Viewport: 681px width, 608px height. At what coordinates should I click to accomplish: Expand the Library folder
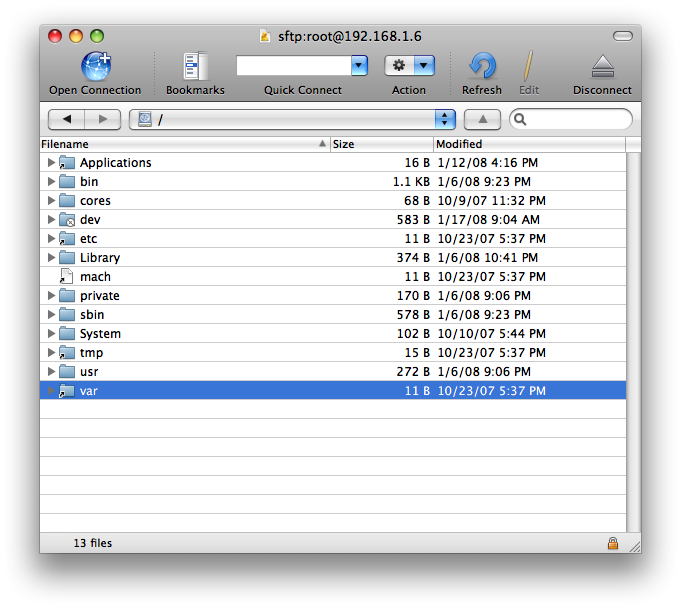51,258
